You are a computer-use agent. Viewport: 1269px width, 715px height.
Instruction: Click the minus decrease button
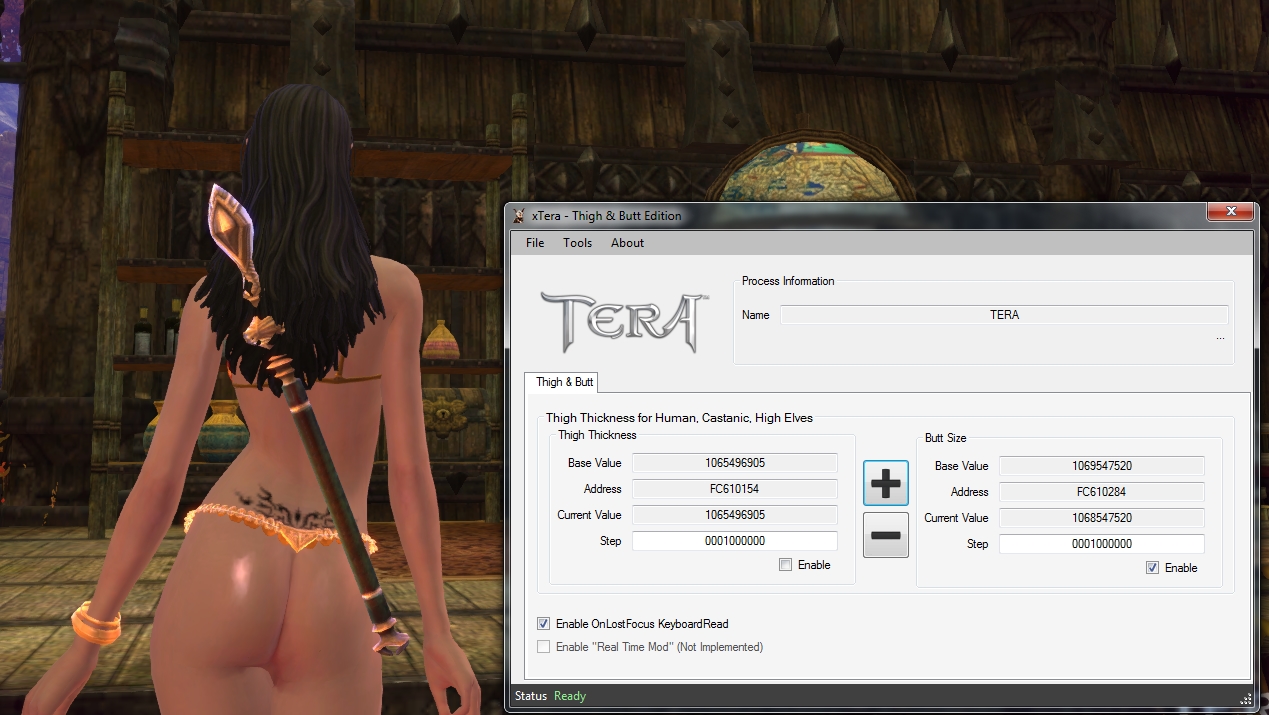(x=885, y=535)
